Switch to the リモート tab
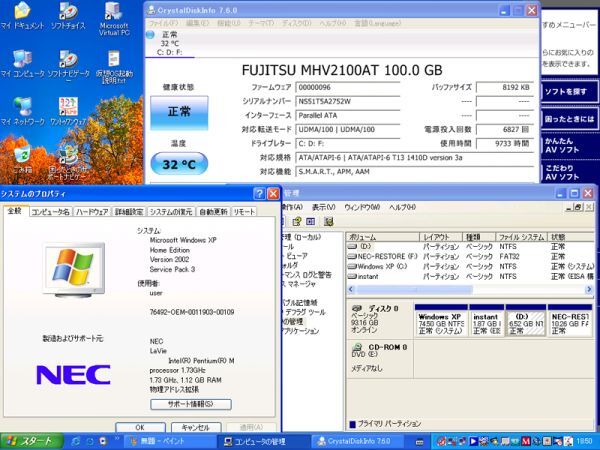The image size is (600, 450). pyautogui.click(x=244, y=212)
